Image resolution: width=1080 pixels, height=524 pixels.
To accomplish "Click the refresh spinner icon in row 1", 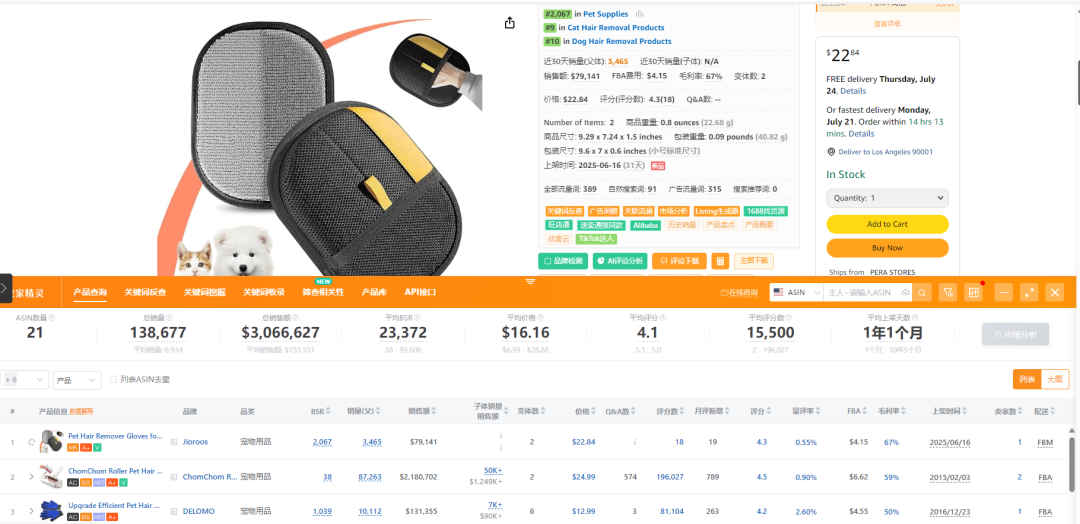I will point(31,442).
